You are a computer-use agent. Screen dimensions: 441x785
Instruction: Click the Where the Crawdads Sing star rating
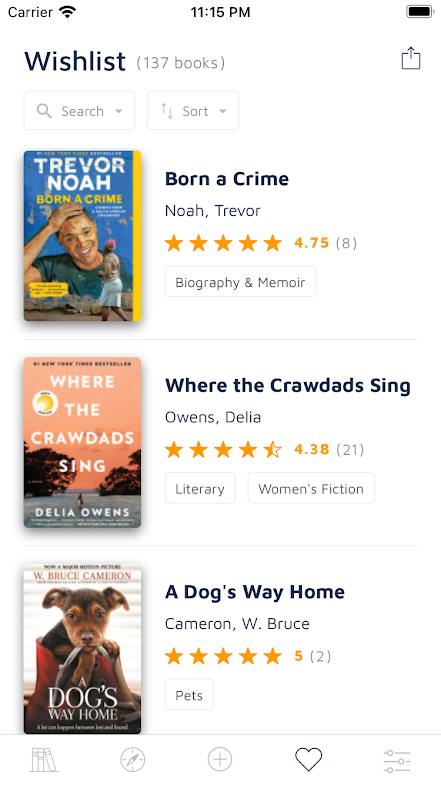coord(223,450)
